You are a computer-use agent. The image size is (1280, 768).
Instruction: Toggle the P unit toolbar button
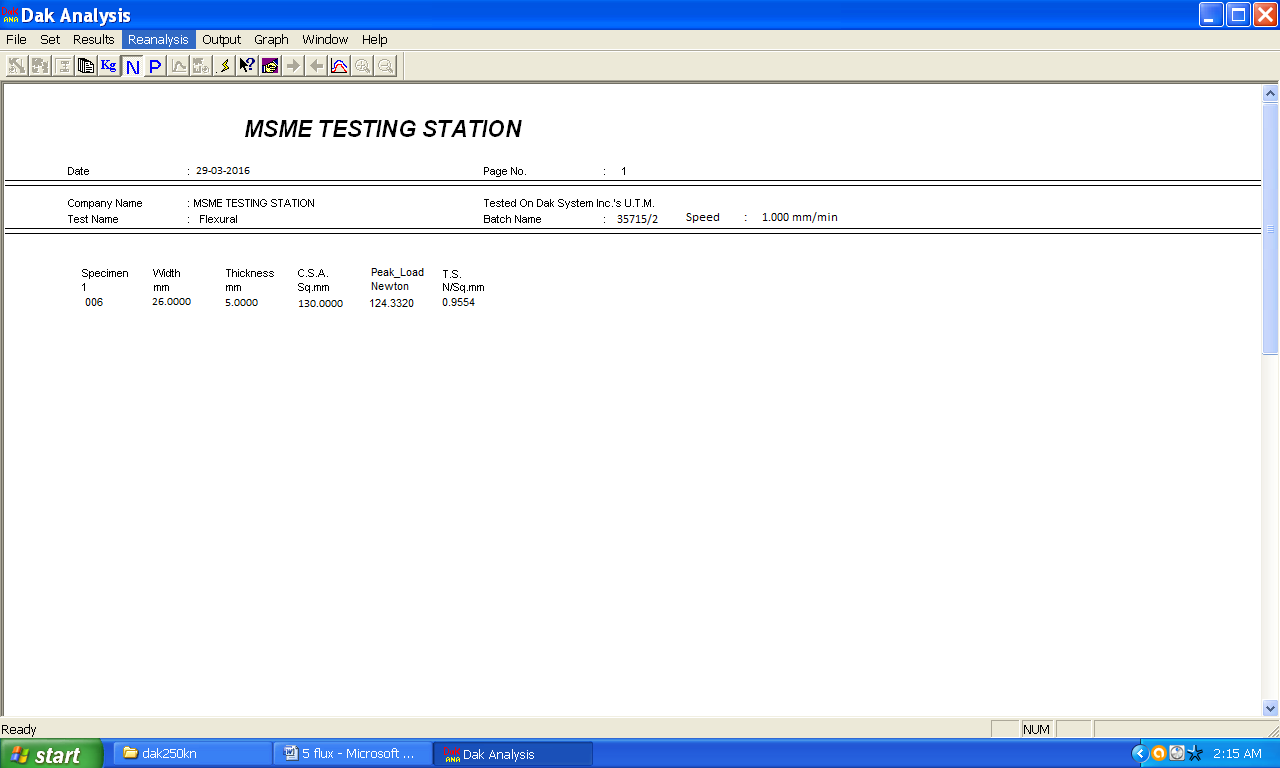(x=155, y=66)
